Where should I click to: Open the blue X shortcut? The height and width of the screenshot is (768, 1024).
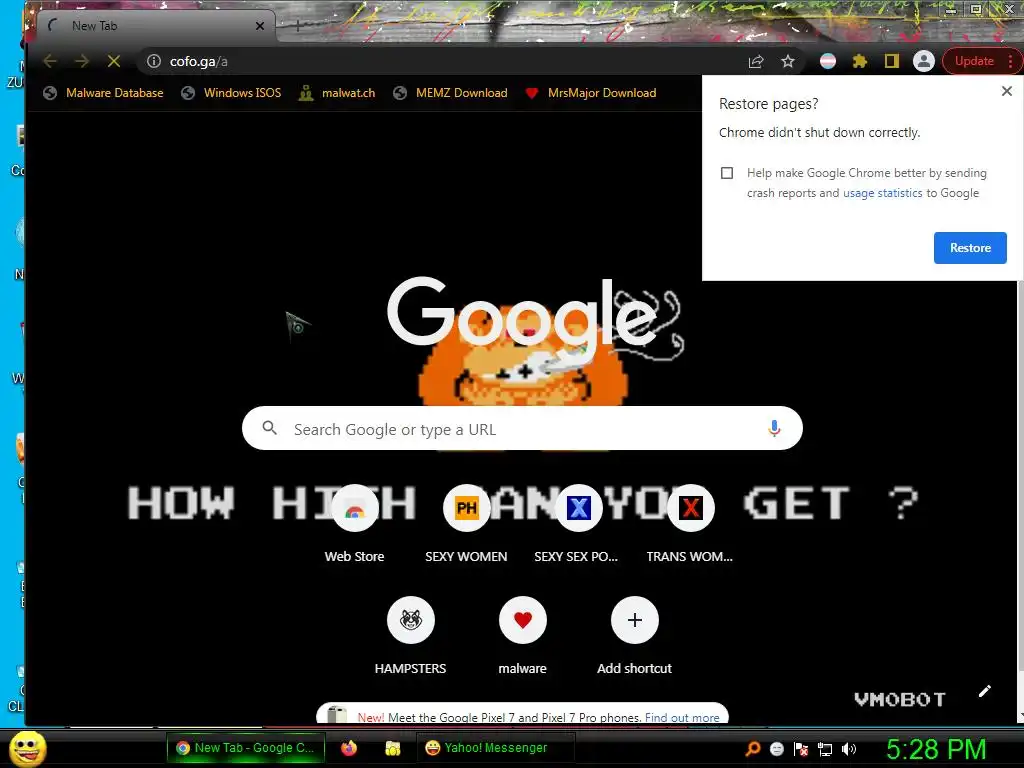(578, 508)
